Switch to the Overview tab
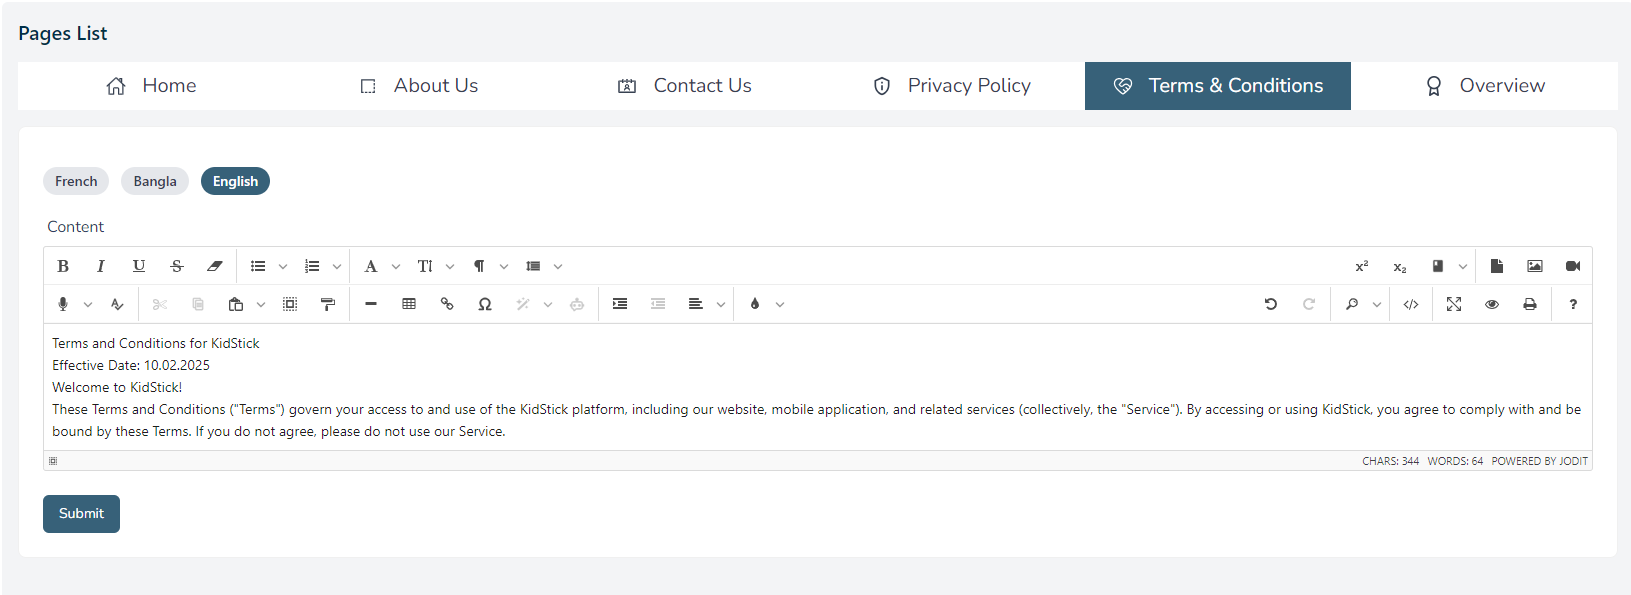The width and height of the screenshot is (1631, 595). (1484, 86)
